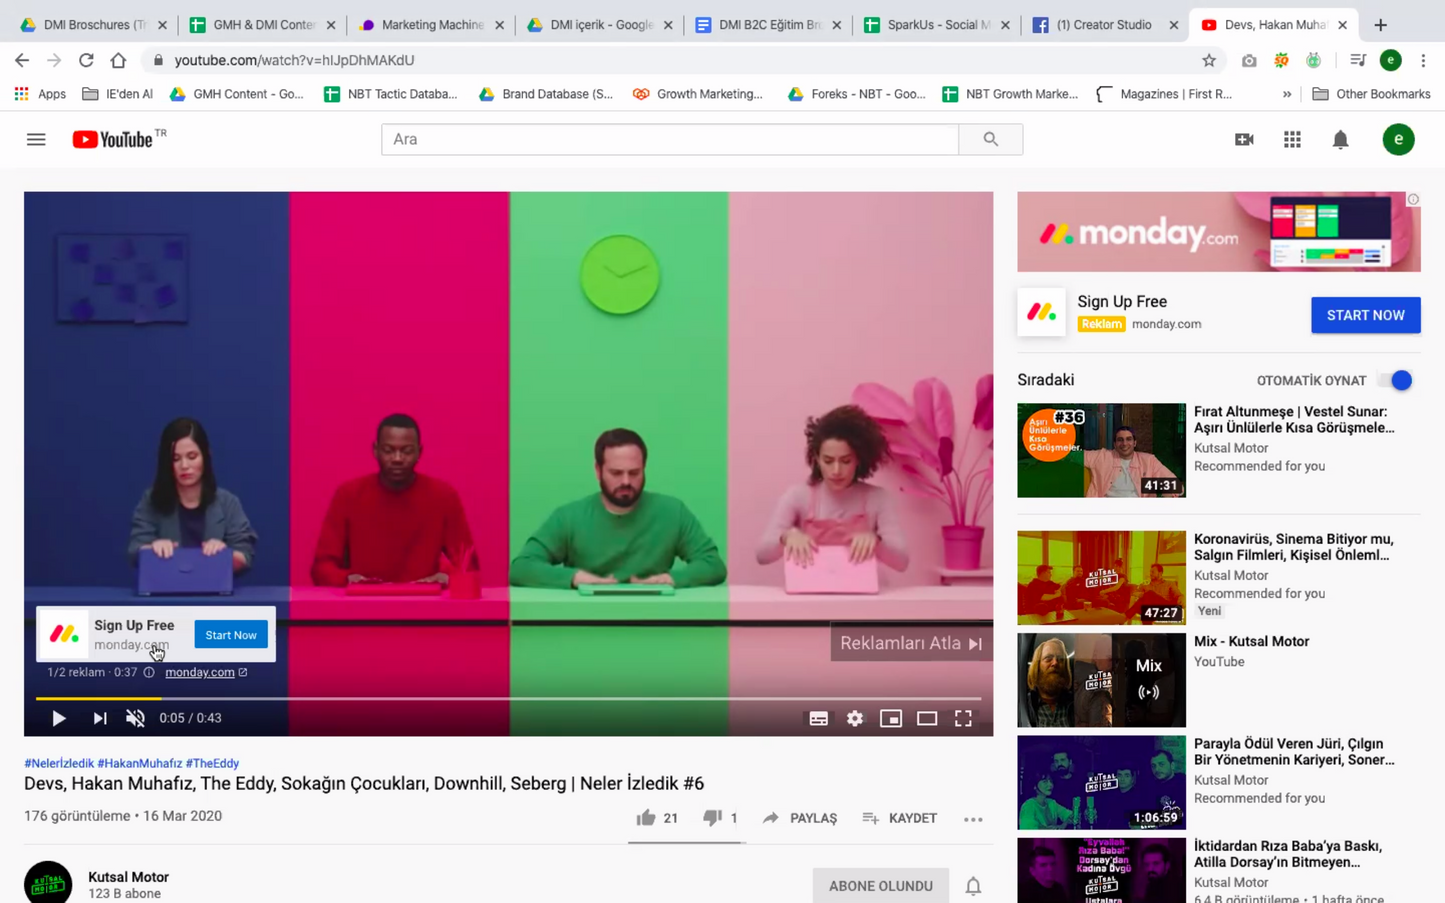Expand hidden bookmarks with the chevron
This screenshot has height=903, width=1445.
tap(1287, 94)
